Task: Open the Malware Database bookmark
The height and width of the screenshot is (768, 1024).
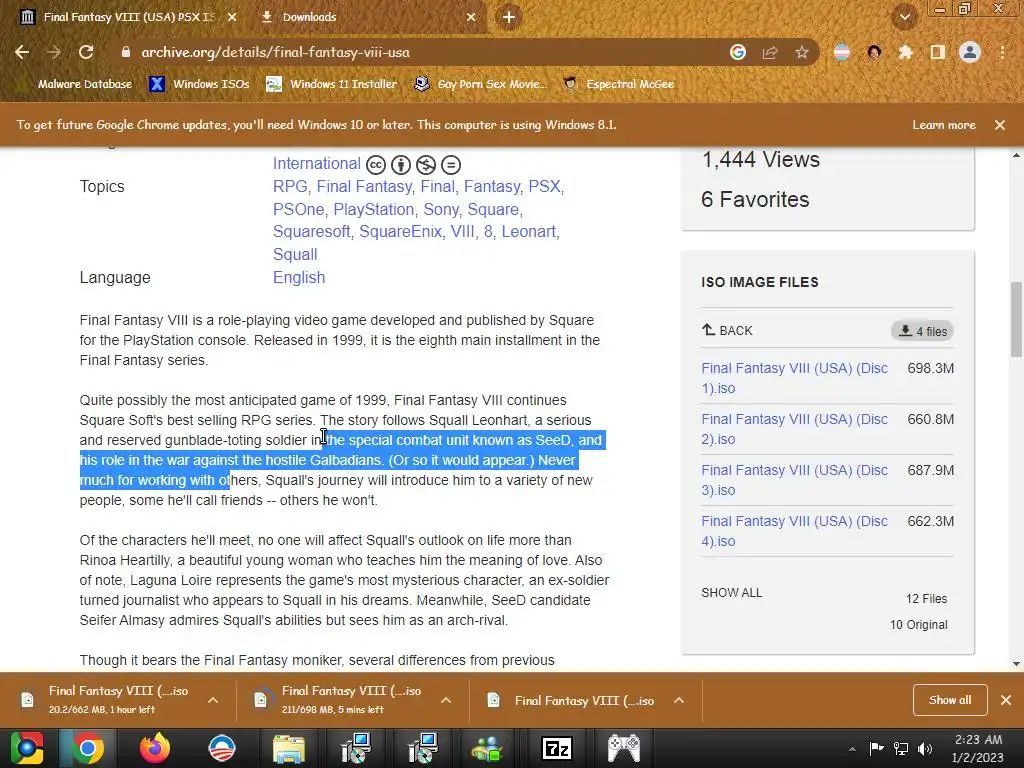Action: 84,84
